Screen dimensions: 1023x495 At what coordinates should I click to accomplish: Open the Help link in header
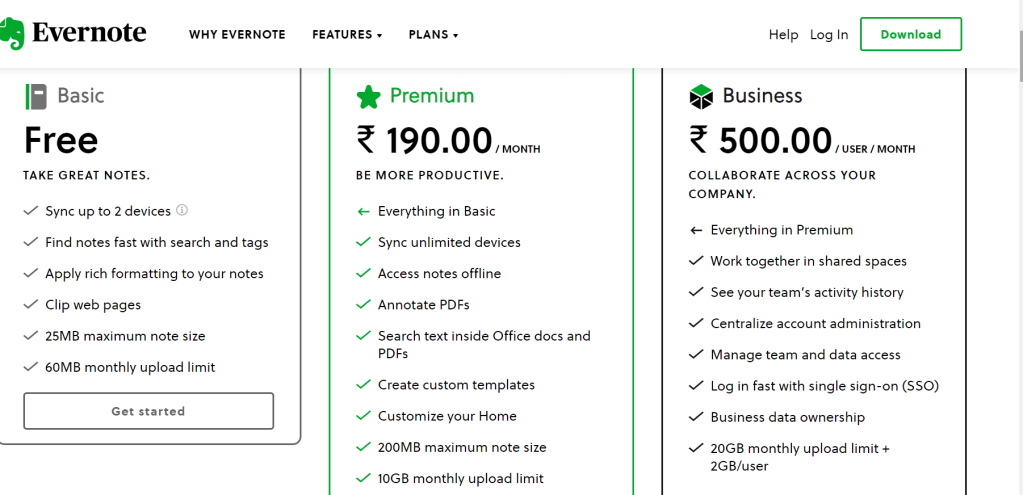pos(783,35)
